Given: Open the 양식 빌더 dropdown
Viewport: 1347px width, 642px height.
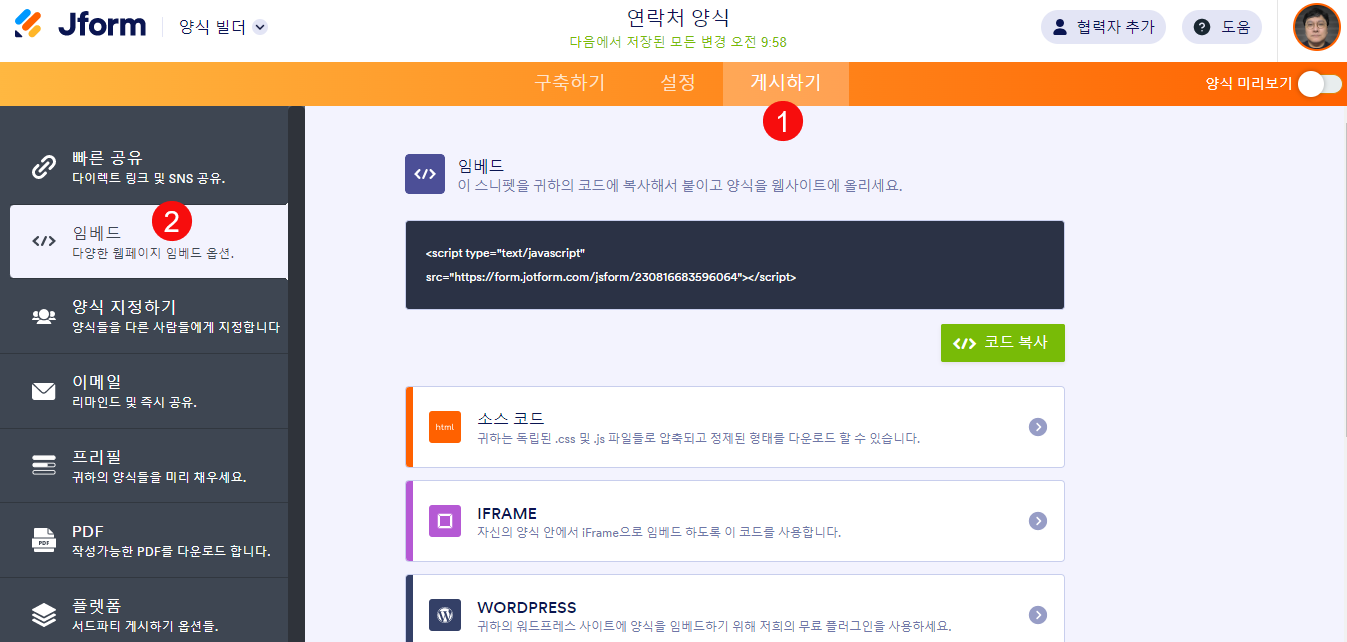Looking at the screenshot, I should [223, 27].
